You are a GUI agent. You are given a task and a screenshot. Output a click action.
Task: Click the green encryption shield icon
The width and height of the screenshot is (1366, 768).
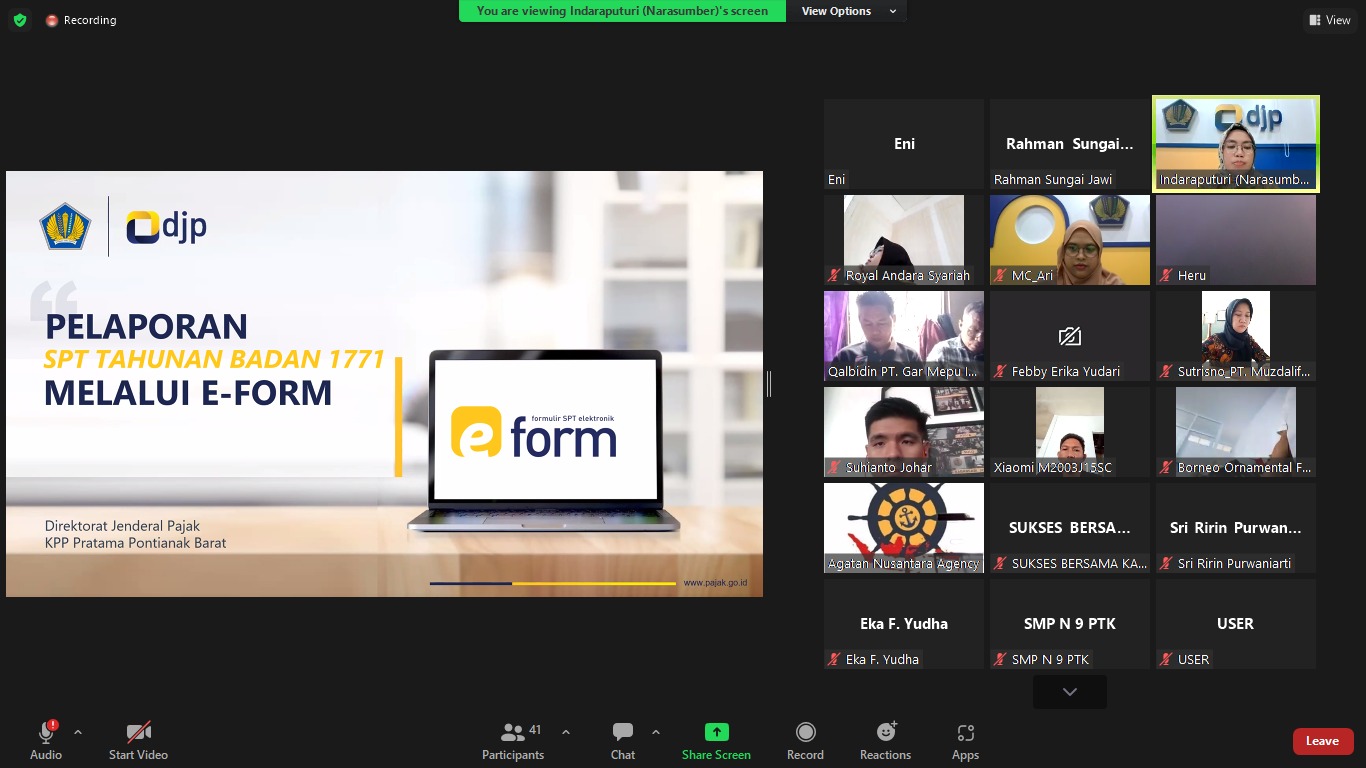[20, 20]
